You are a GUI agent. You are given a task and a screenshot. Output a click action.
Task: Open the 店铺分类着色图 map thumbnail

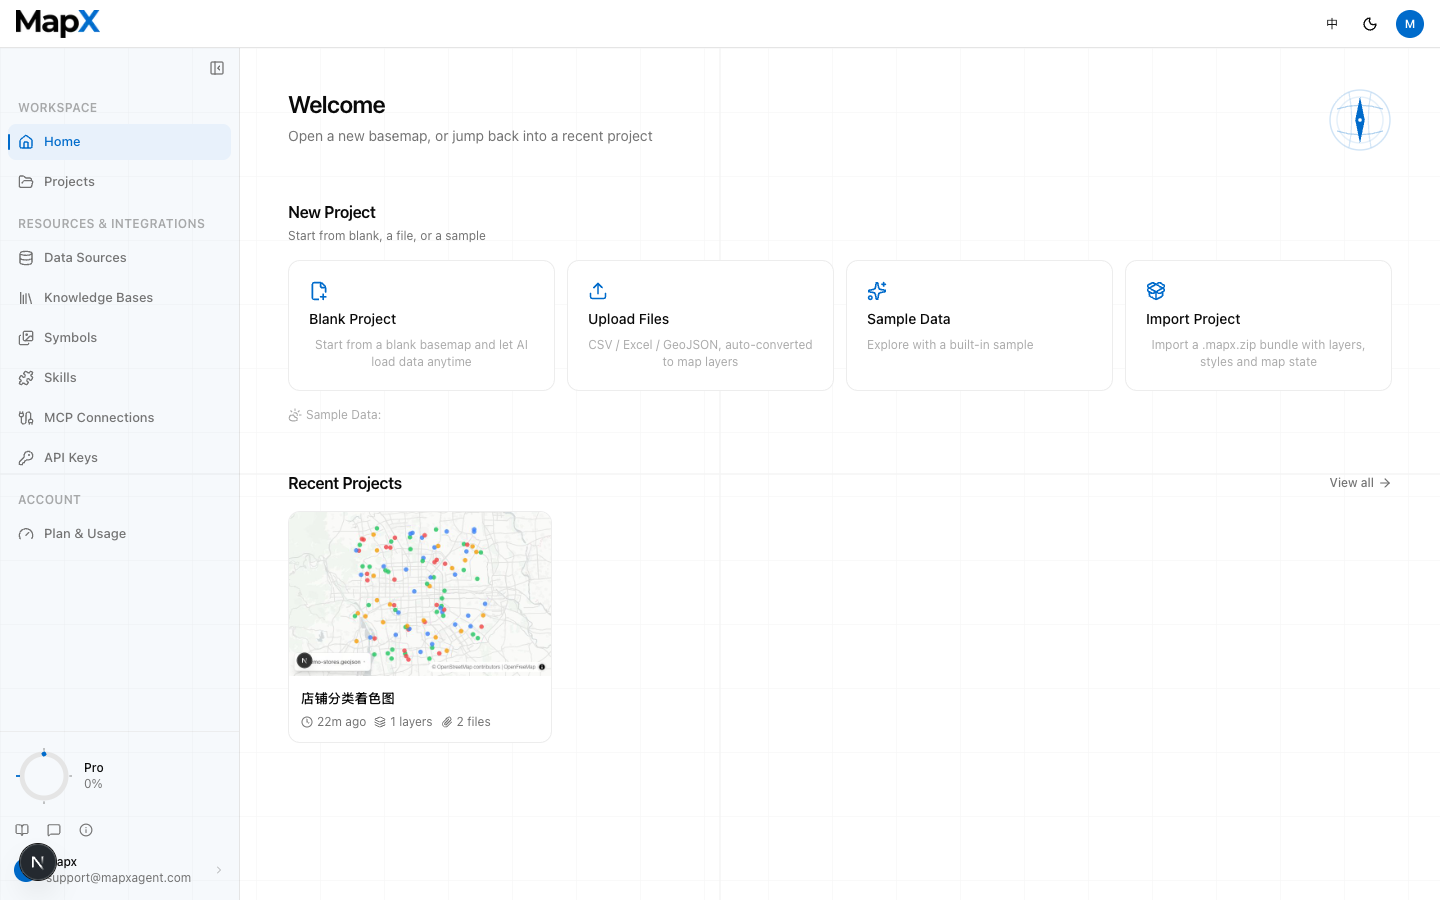[420, 593]
